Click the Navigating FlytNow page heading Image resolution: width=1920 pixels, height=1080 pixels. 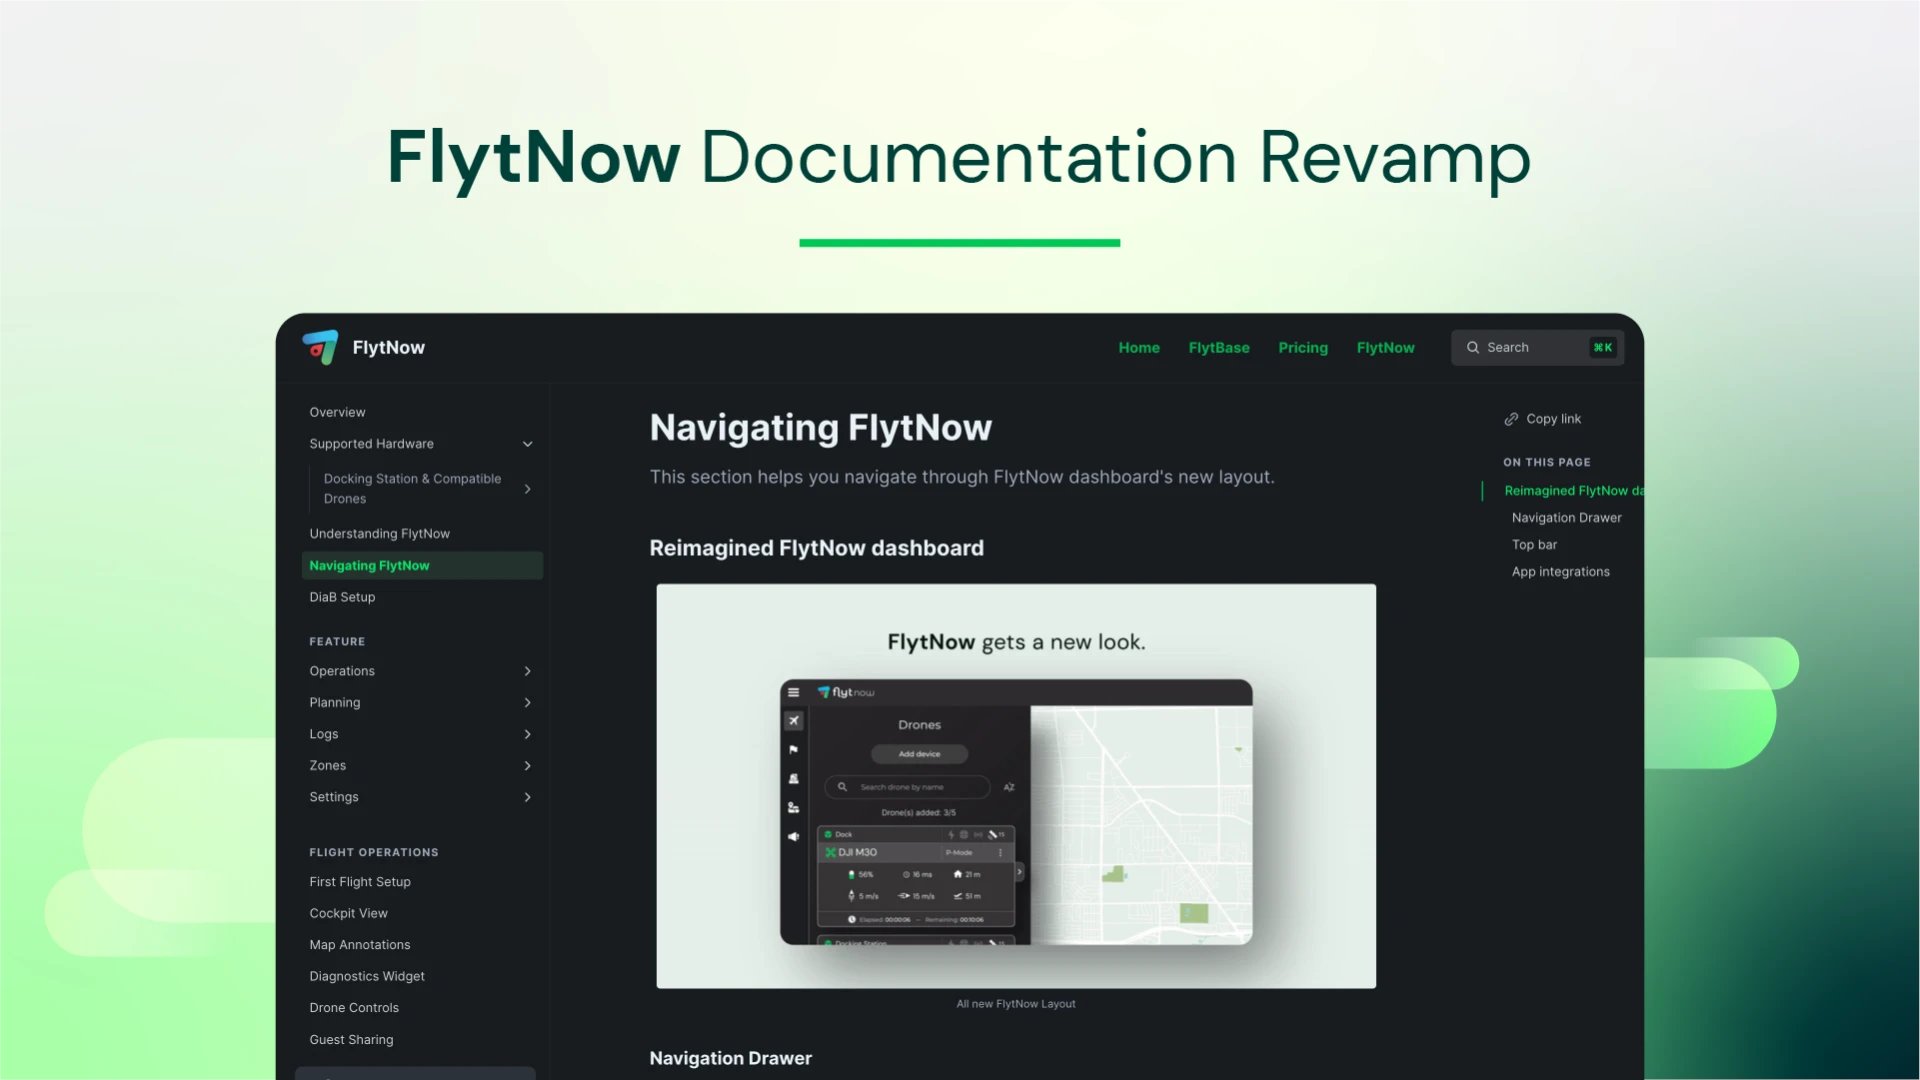(x=820, y=428)
